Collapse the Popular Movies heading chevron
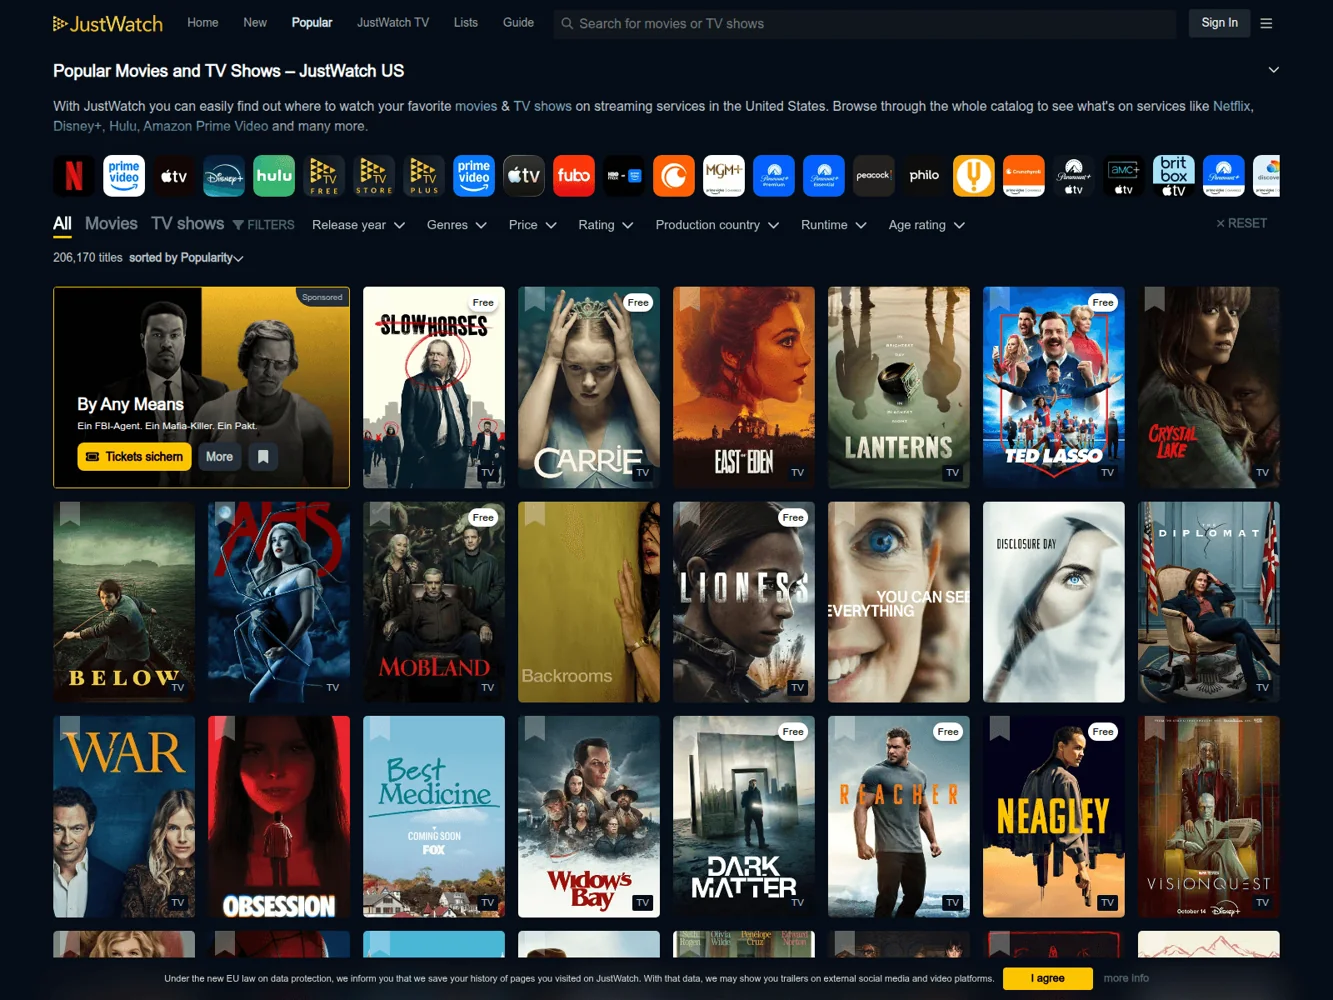The image size is (1333, 1000). coord(1273,70)
